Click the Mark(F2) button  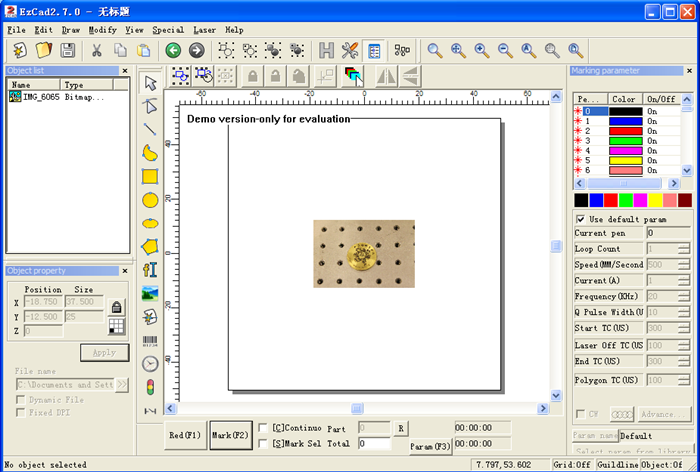[231, 436]
